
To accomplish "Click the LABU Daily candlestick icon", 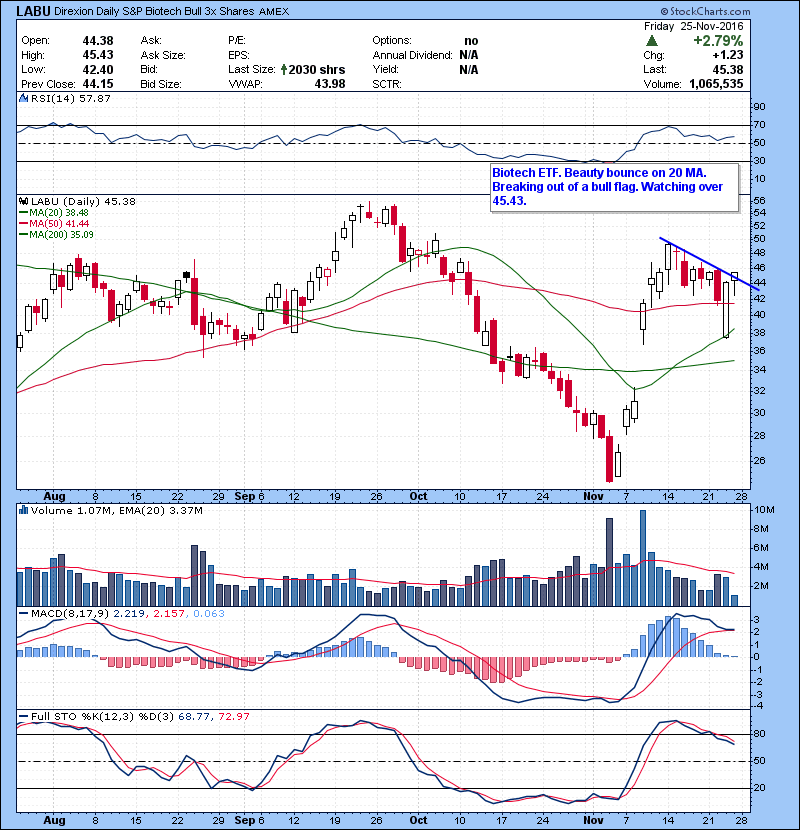I will pos(23,201).
